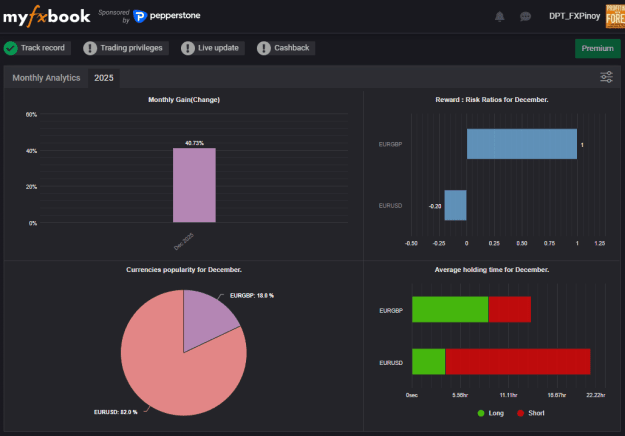The width and height of the screenshot is (625, 436).
Task: Open the DPT_FXPinoy username menu
Action: (x=574, y=16)
